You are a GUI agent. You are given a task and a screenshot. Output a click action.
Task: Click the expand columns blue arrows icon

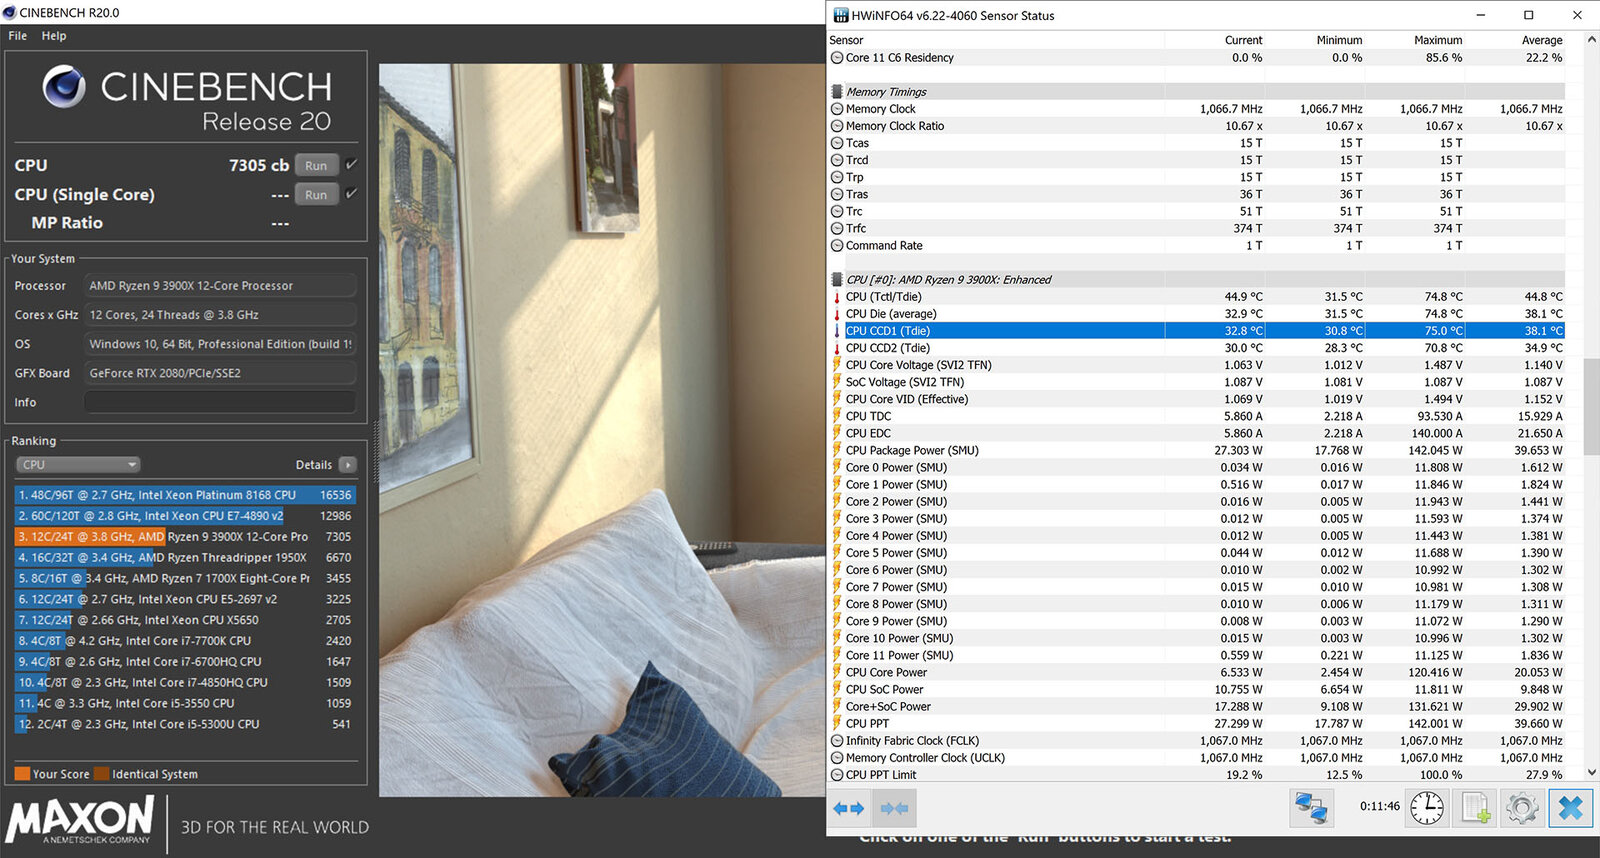click(x=848, y=808)
